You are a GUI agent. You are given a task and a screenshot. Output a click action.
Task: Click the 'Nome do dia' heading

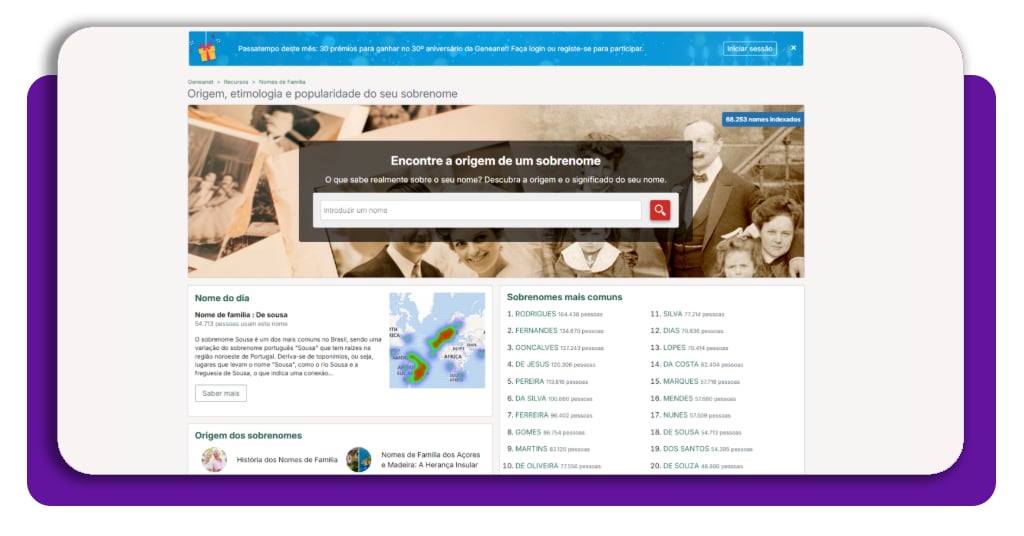(x=222, y=298)
